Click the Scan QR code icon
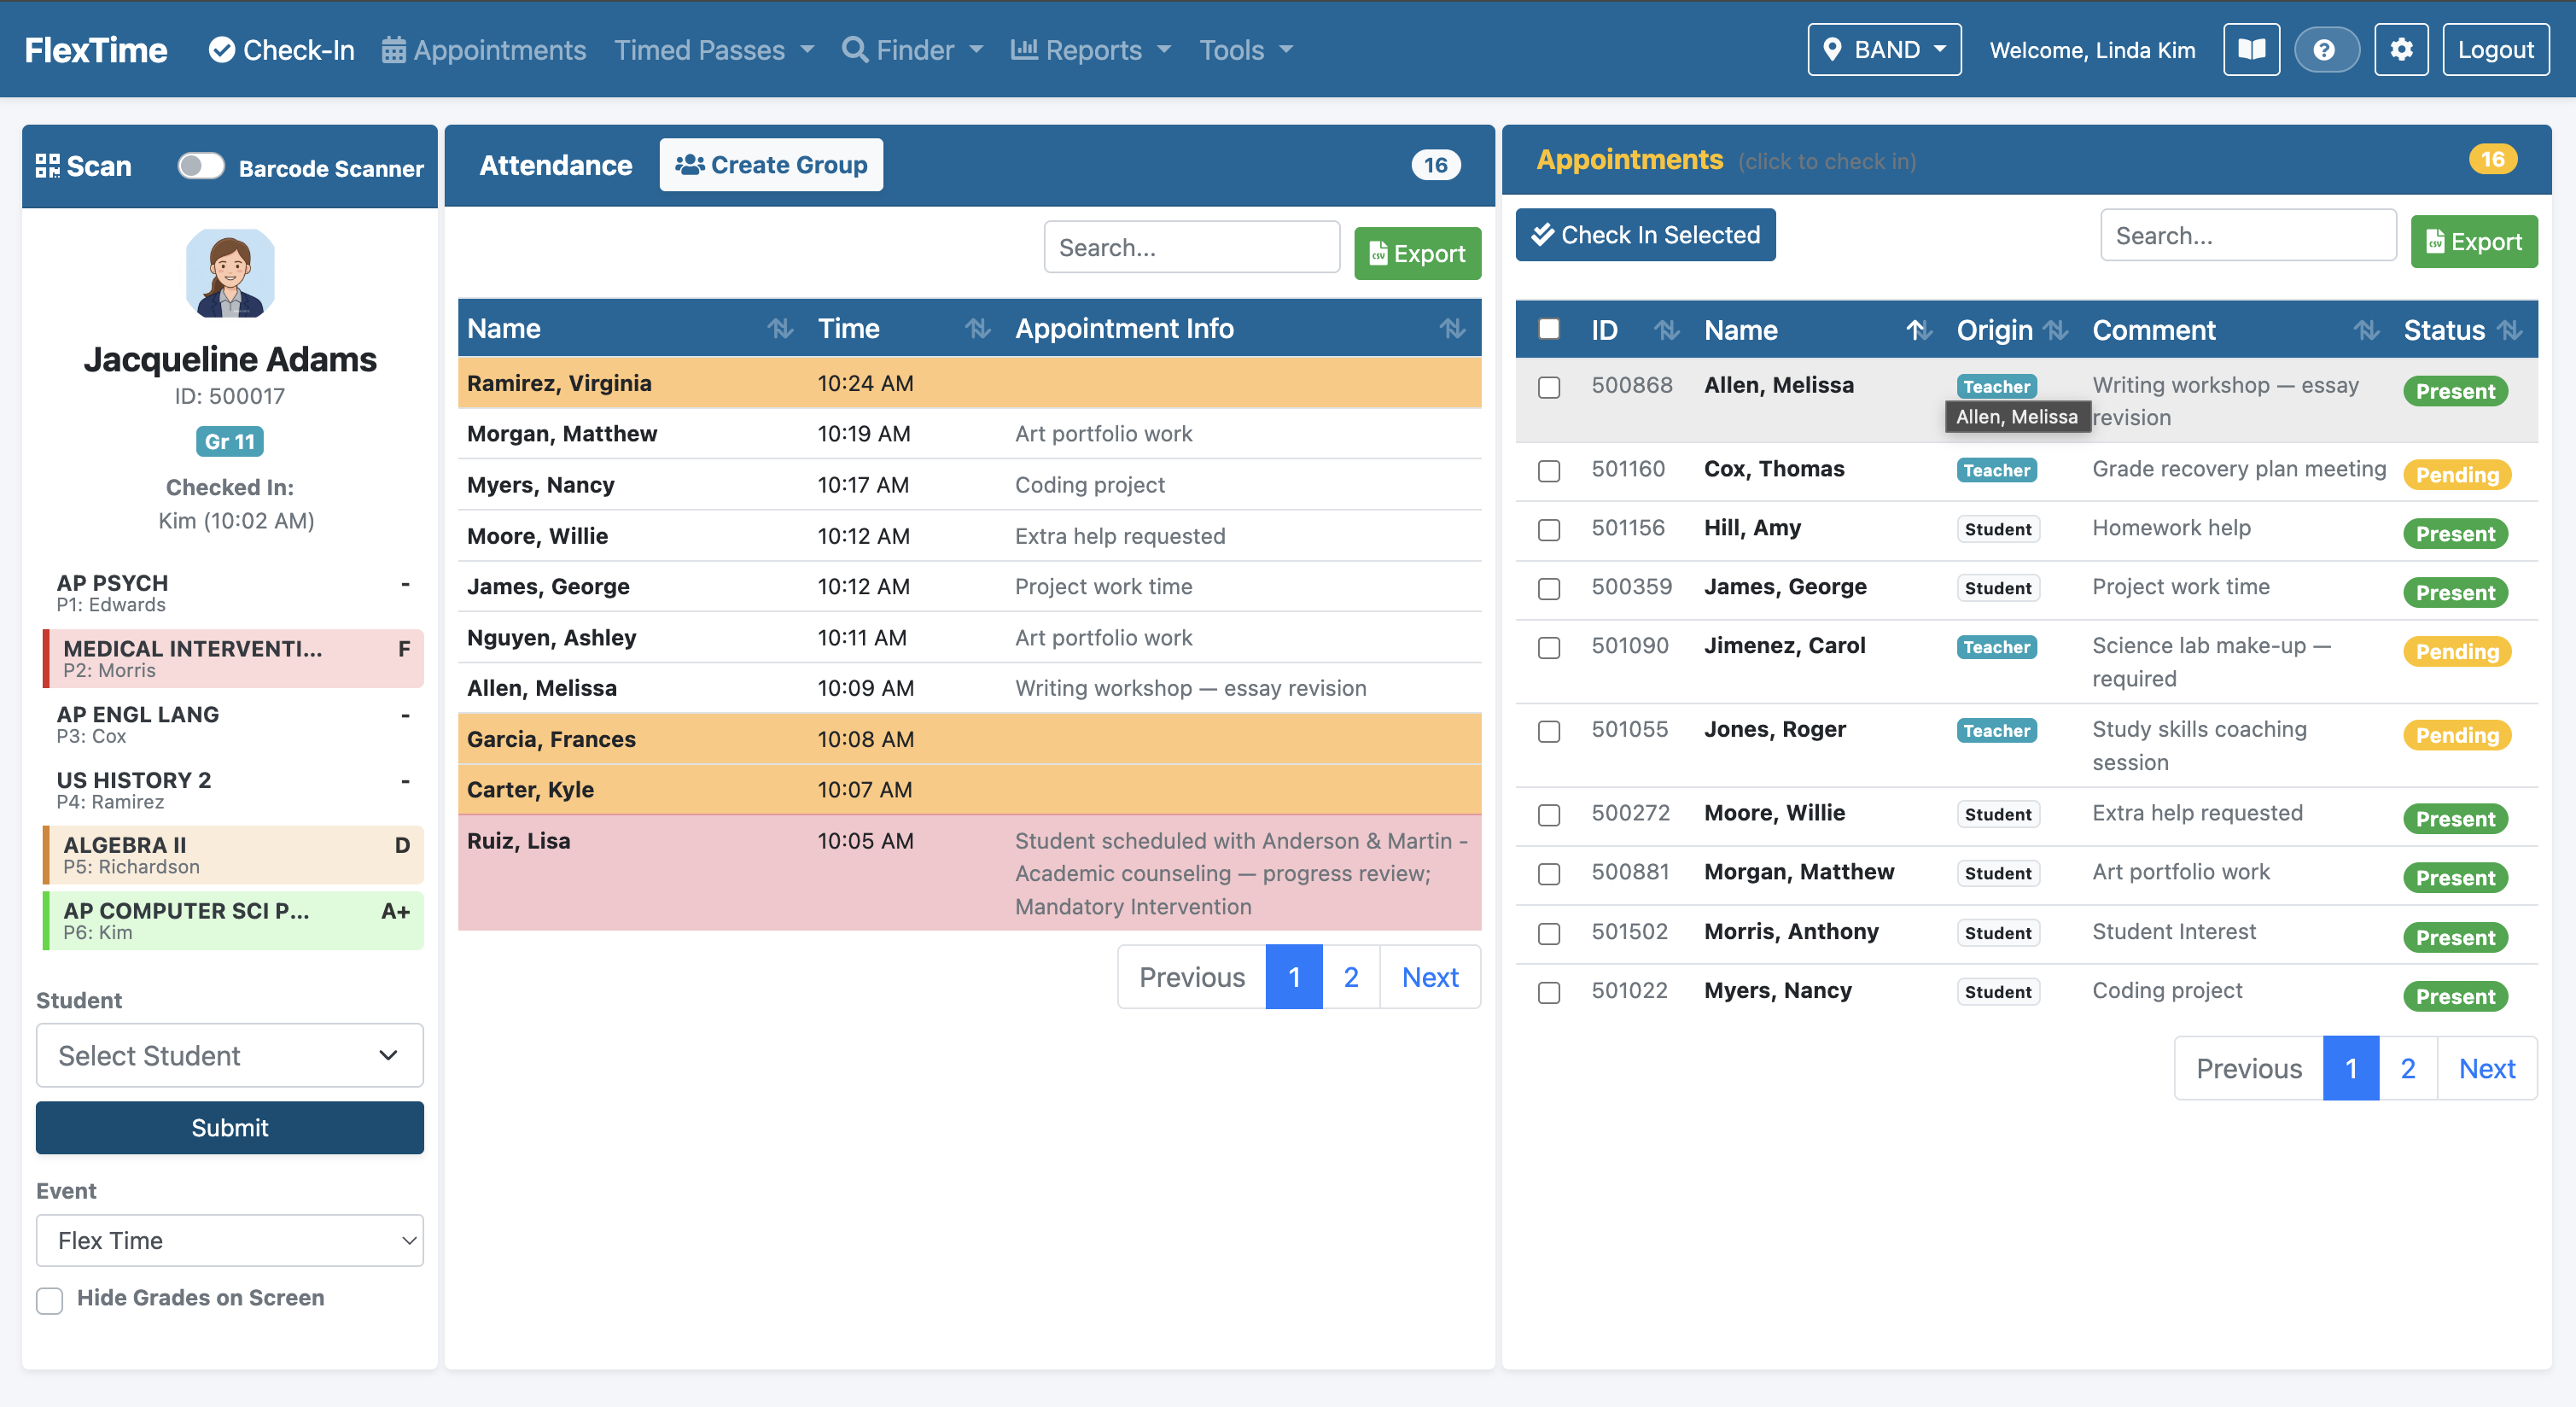2576x1407 pixels. (x=47, y=166)
